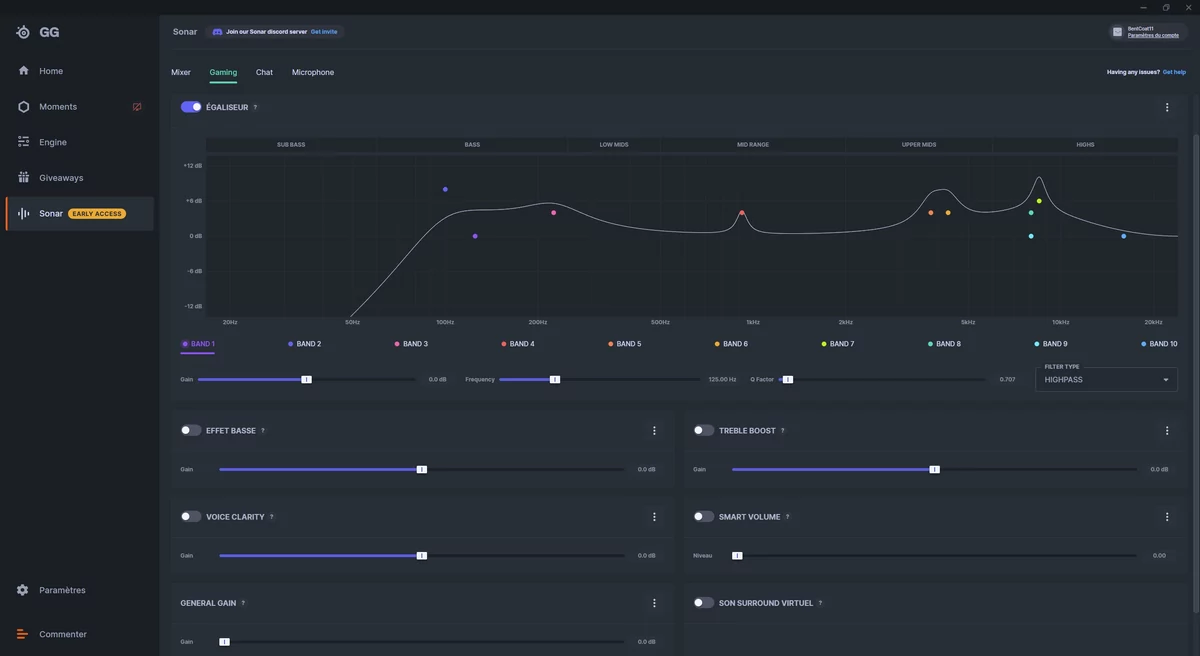The width and height of the screenshot is (1200, 656).
Task: Select the BAND 5 tab
Action: click(x=625, y=344)
